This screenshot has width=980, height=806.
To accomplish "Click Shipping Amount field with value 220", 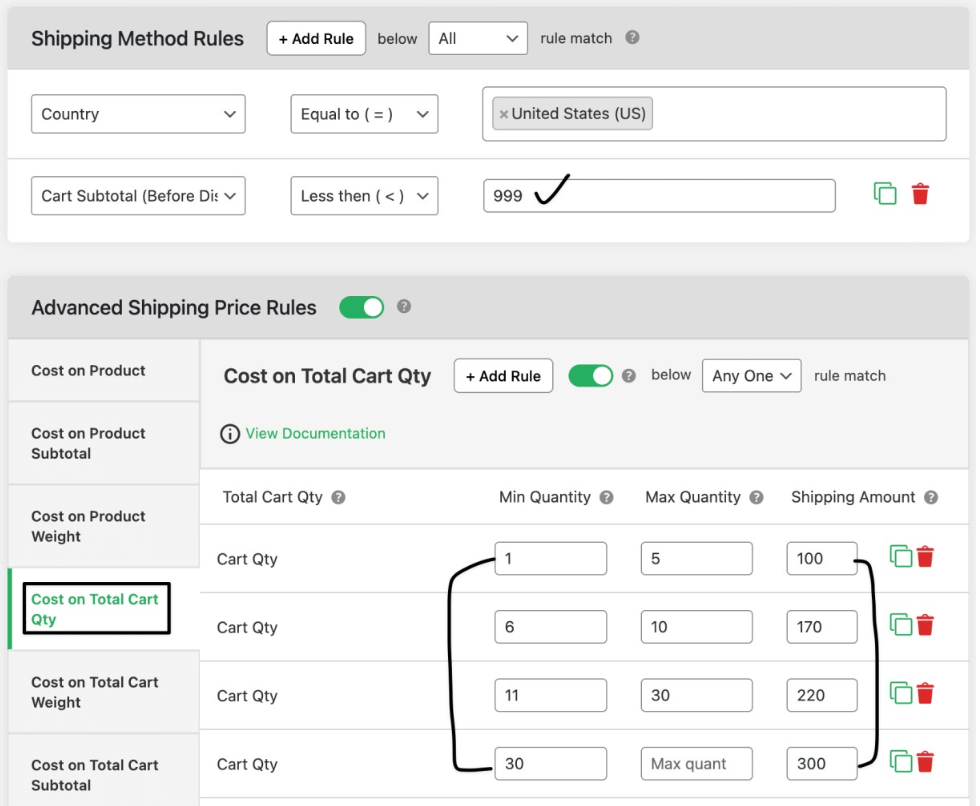I will [821, 695].
